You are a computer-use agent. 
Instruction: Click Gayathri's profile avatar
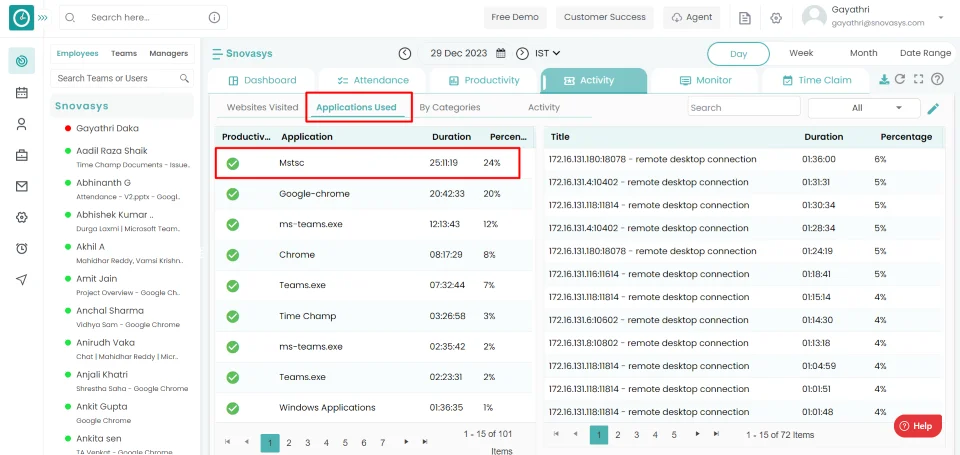click(814, 17)
